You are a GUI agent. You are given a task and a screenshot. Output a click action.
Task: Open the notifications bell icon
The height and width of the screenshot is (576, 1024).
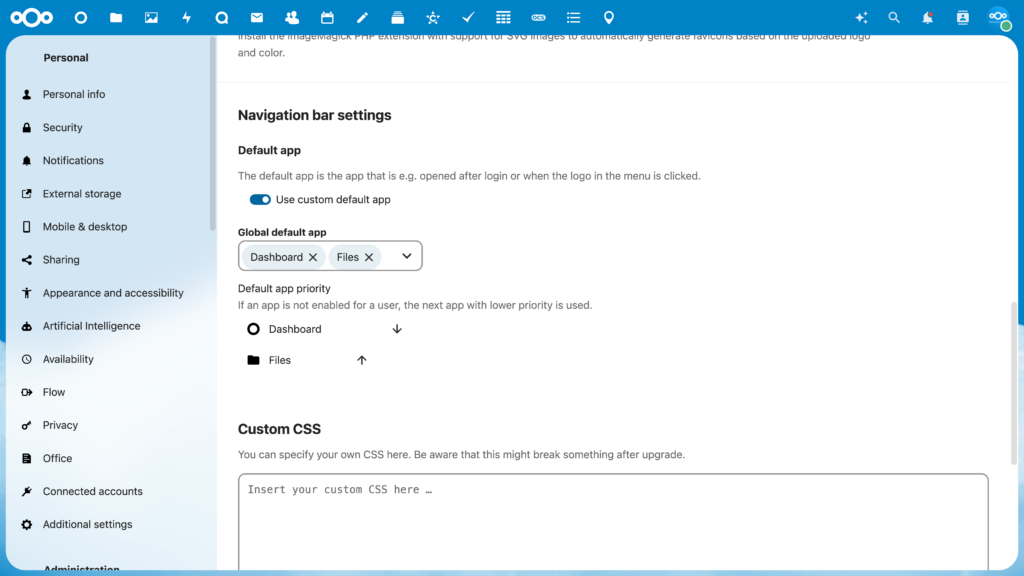[x=928, y=18]
